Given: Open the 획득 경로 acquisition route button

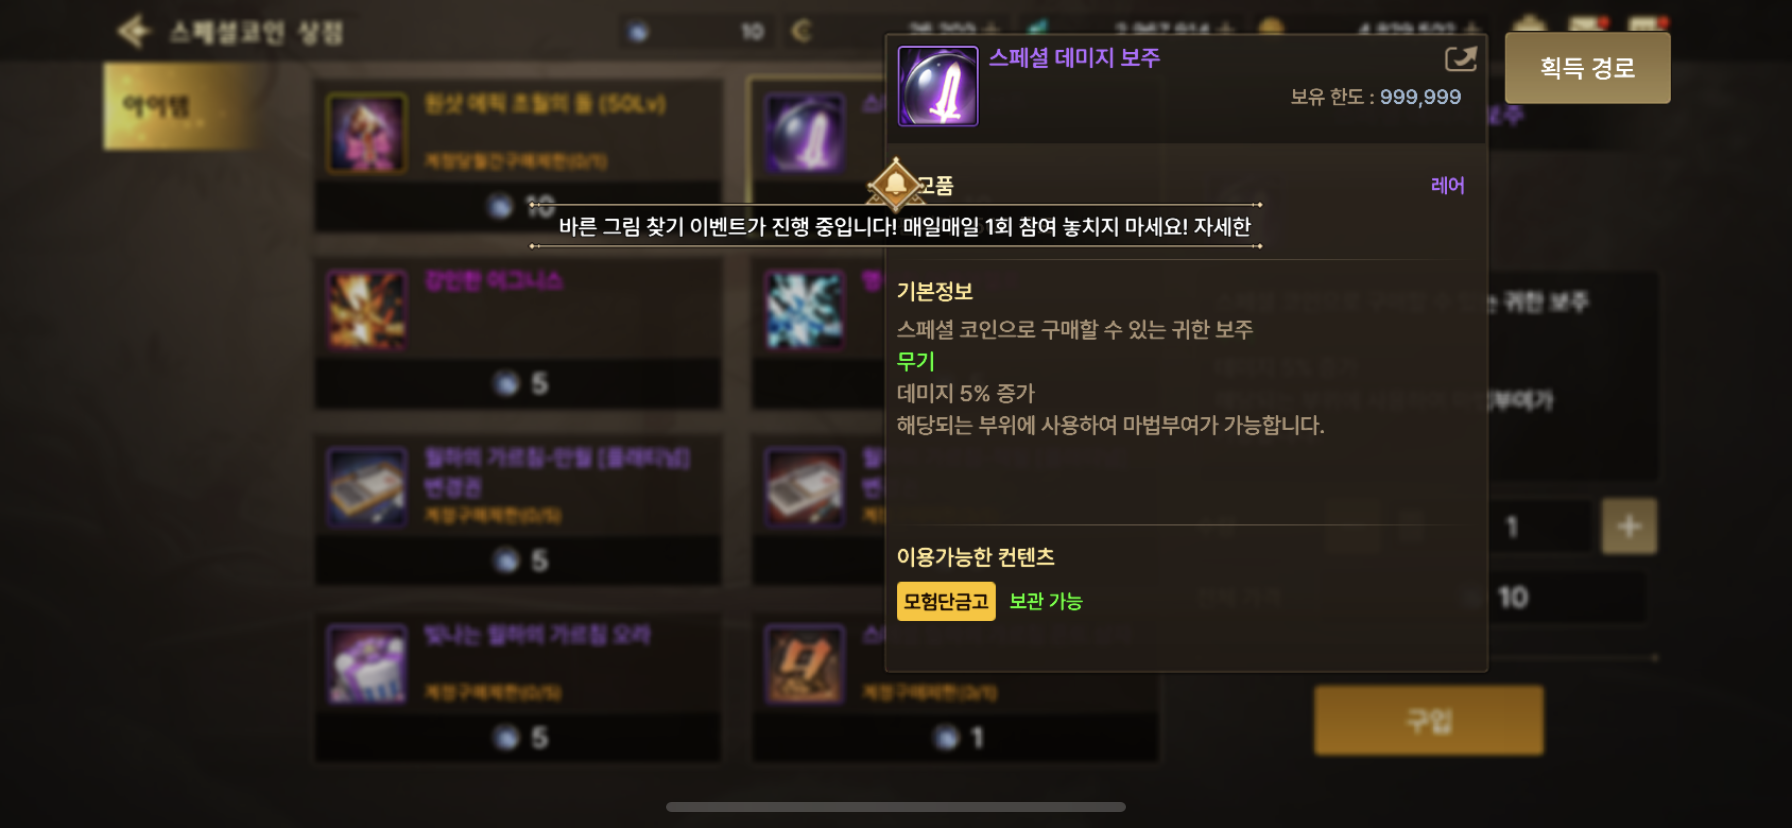Looking at the screenshot, I should (x=1587, y=68).
